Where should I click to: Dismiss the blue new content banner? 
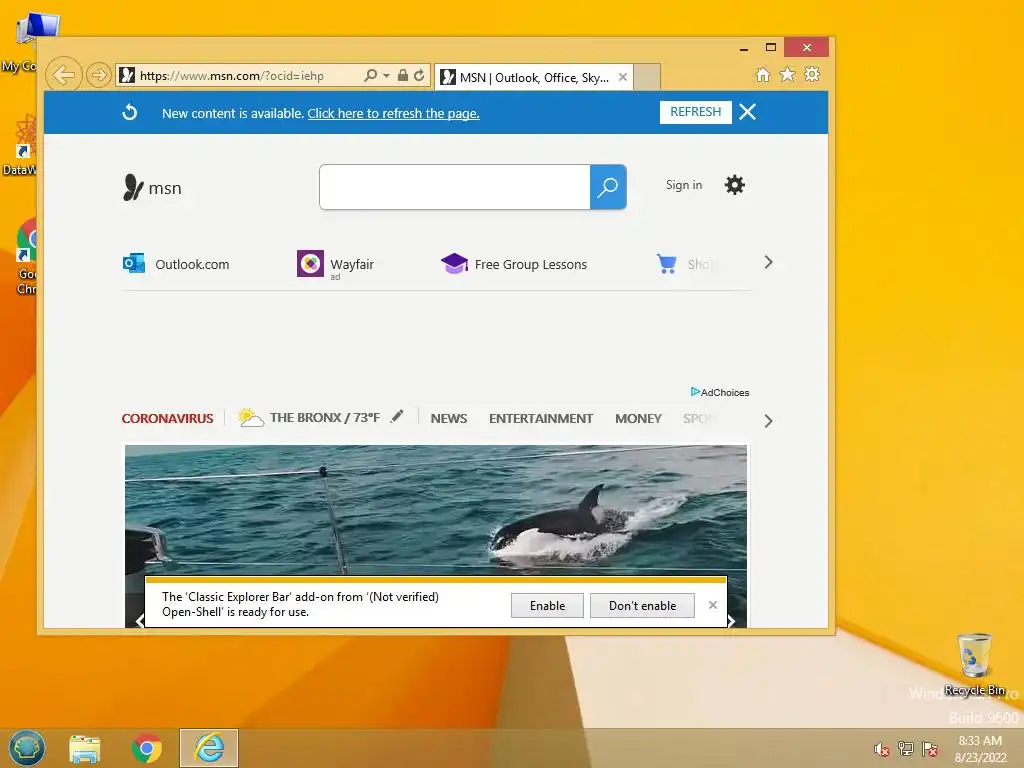[748, 112]
